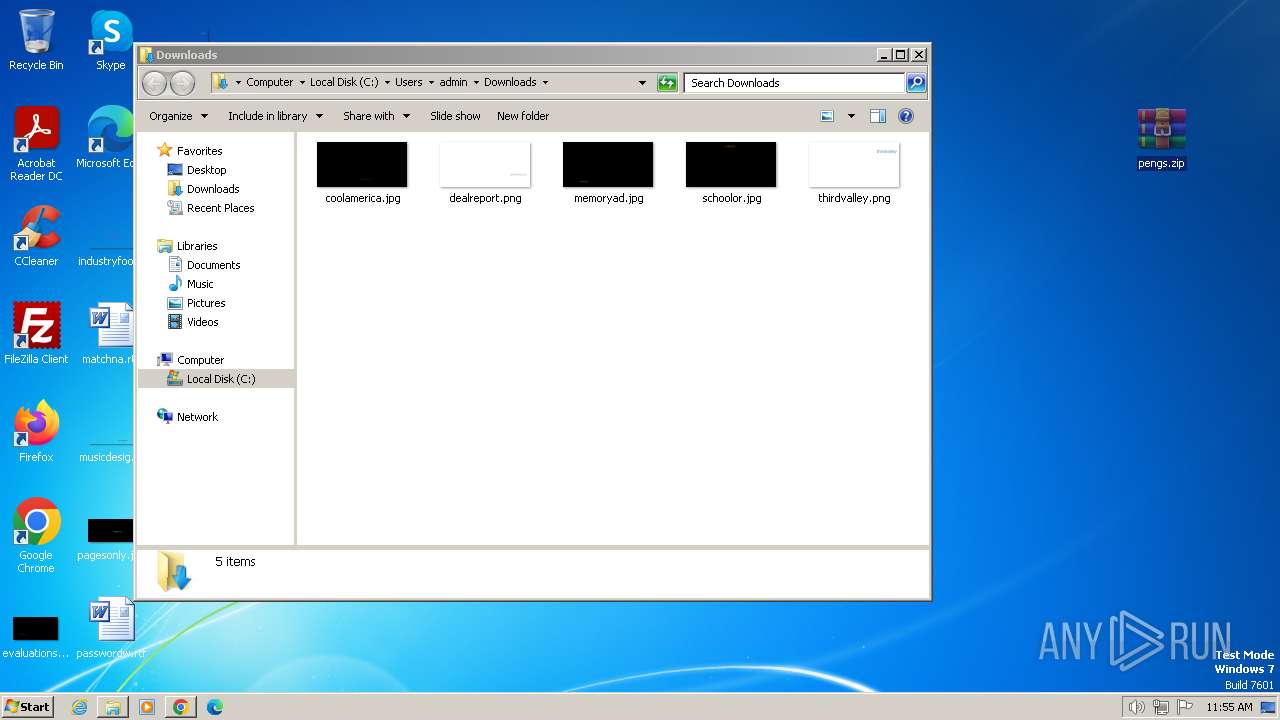Select the FileZilla Client desktop icon
This screenshot has width=1280, height=720.
click(x=36, y=334)
